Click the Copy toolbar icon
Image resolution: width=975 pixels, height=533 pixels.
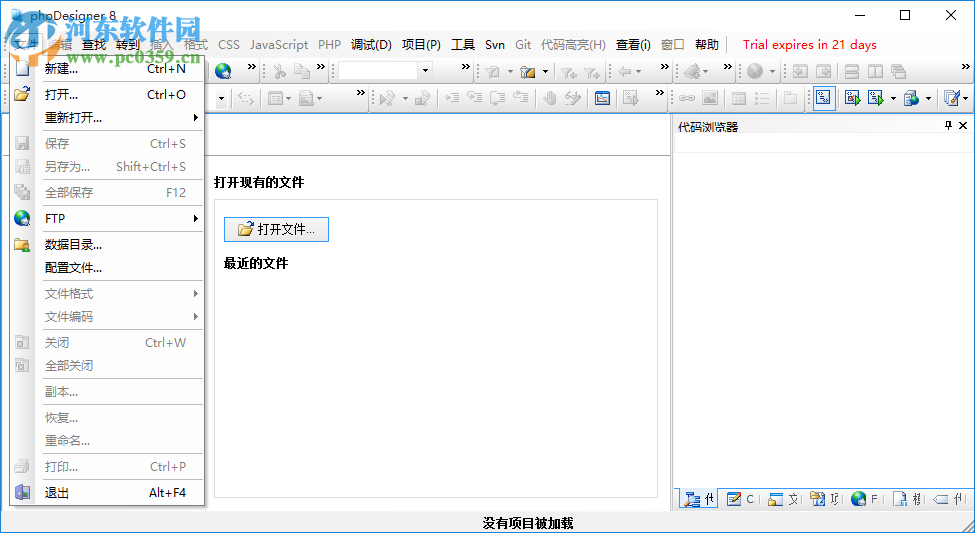(302, 72)
